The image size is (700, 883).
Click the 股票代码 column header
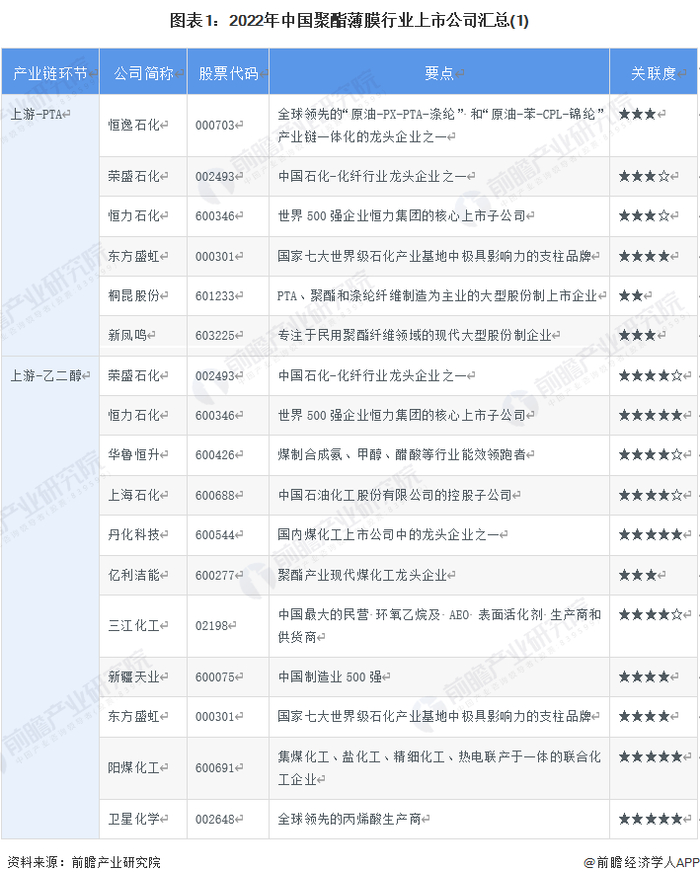coord(228,73)
